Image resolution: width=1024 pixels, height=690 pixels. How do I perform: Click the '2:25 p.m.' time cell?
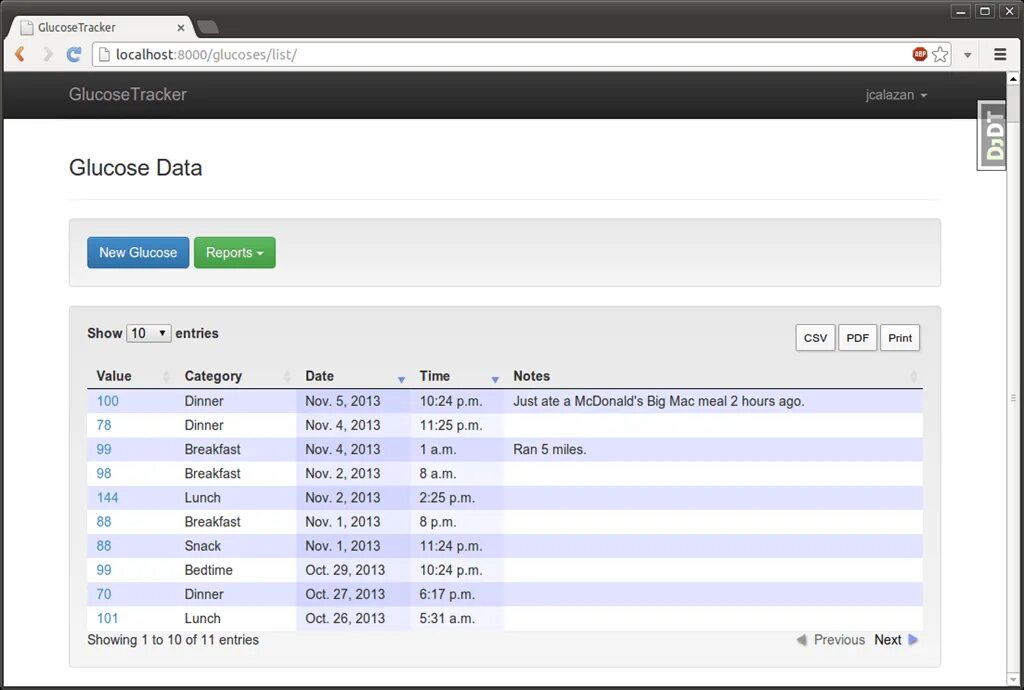(x=457, y=497)
